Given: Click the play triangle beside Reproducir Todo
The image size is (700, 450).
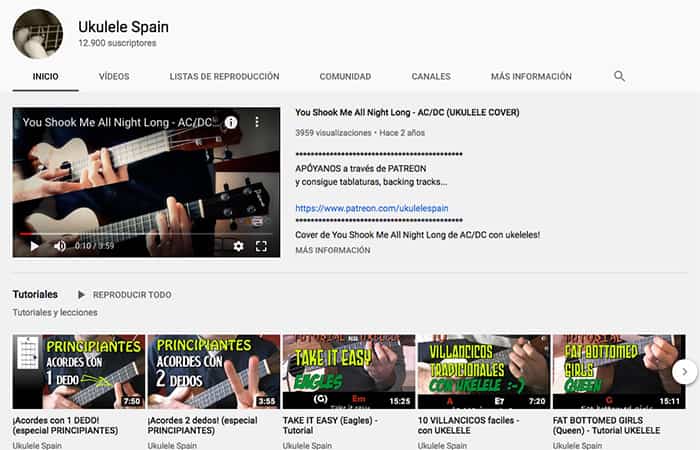Looking at the screenshot, I should point(81,295).
